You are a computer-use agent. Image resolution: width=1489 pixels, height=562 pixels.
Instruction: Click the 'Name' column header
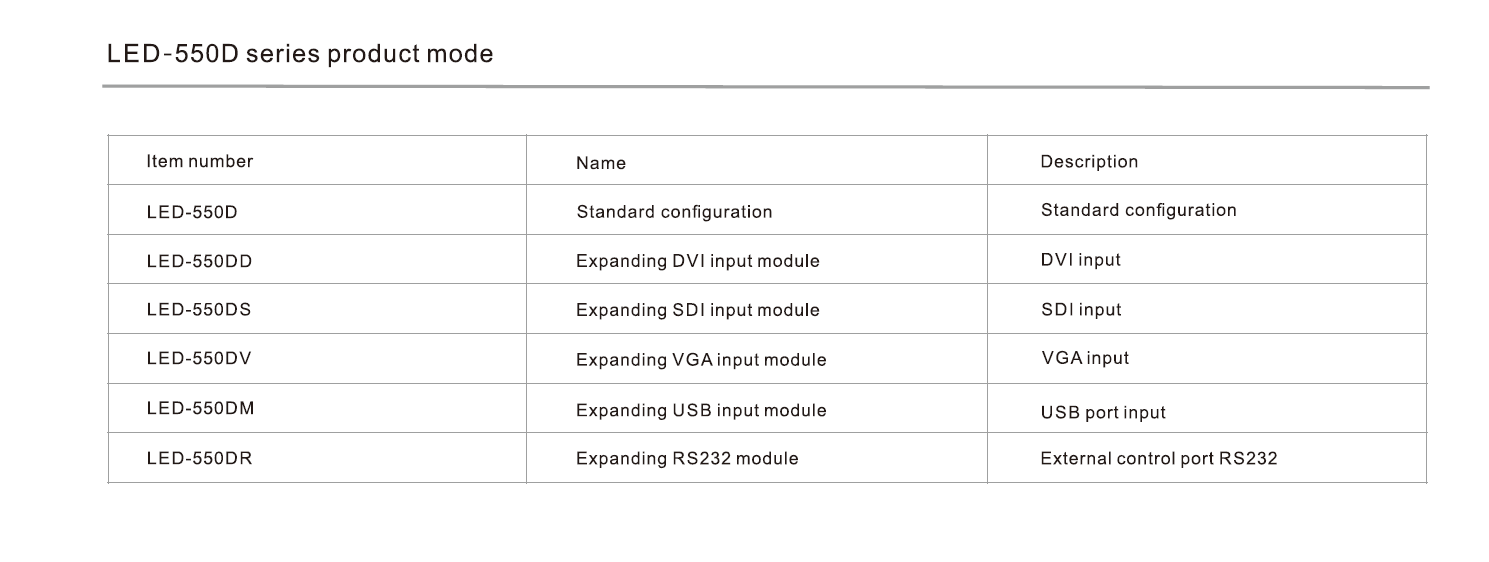(x=601, y=163)
